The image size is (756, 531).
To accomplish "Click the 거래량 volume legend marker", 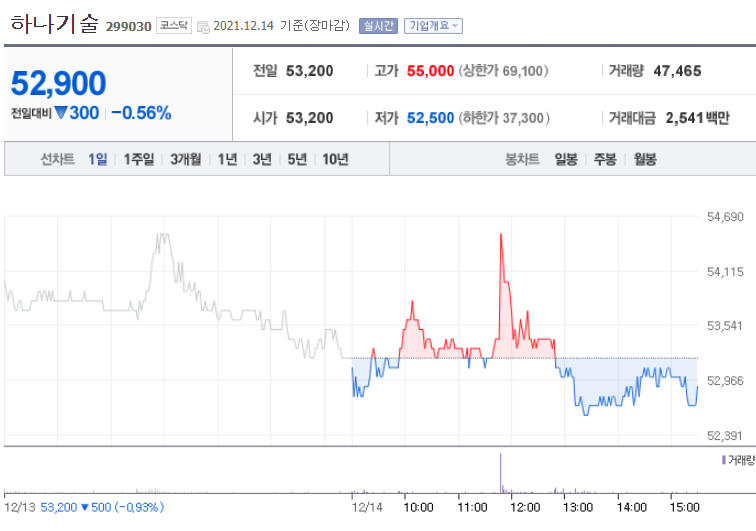I will tap(723, 460).
